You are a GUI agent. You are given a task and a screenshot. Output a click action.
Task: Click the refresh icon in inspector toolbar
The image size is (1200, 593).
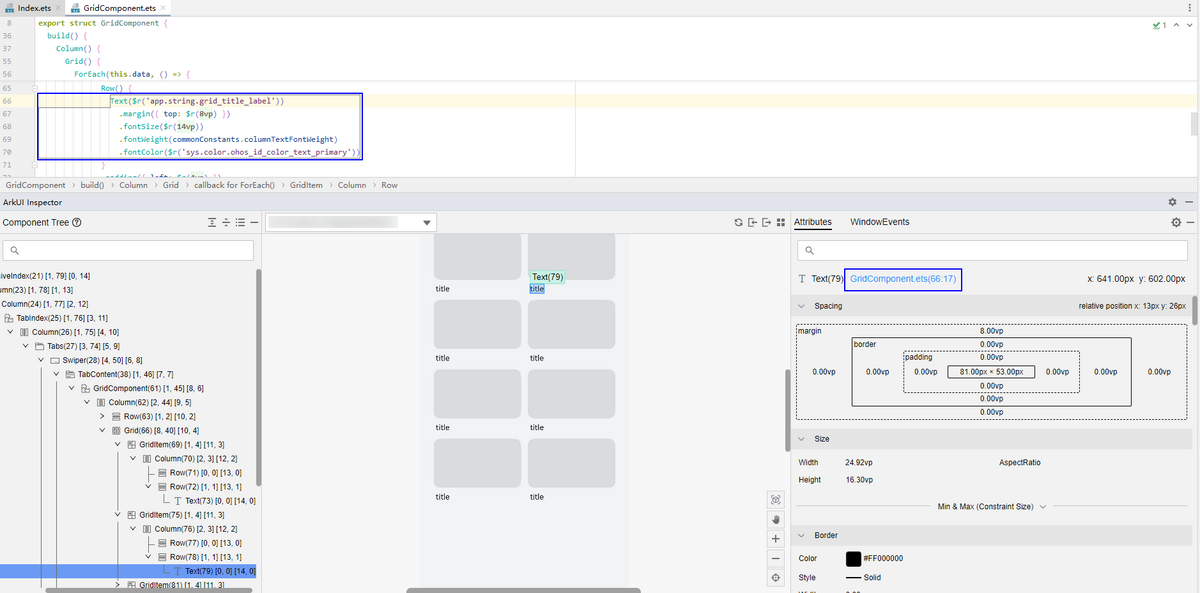(x=738, y=222)
